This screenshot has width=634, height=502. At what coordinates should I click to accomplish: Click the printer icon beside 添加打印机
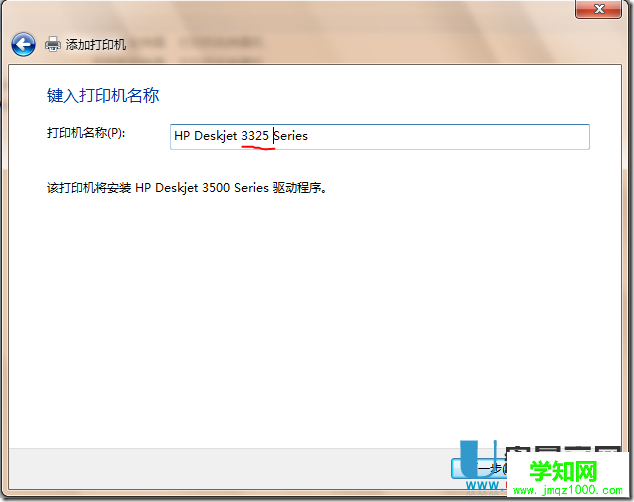click(53, 44)
